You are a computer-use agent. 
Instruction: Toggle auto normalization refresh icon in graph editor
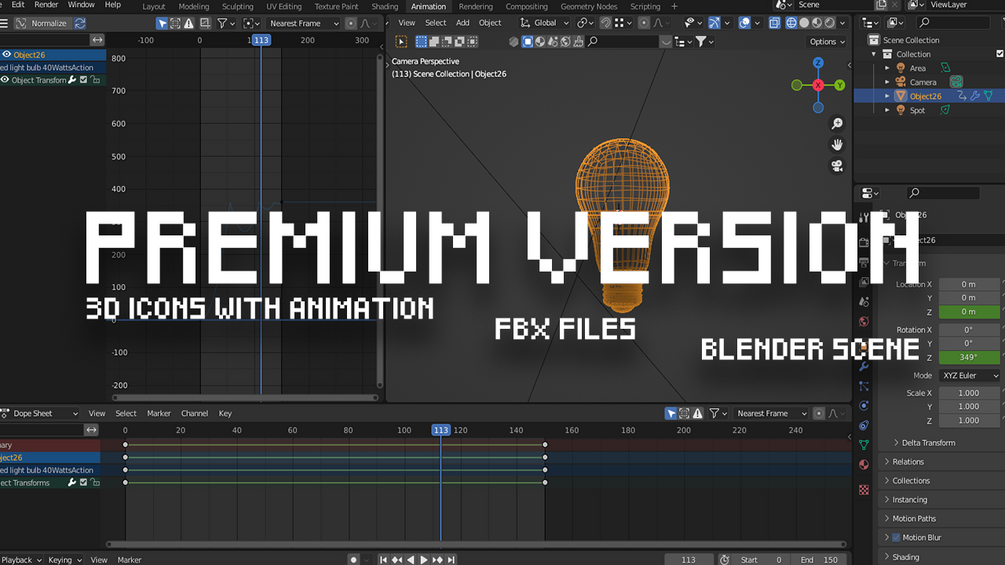(x=80, y=23)
